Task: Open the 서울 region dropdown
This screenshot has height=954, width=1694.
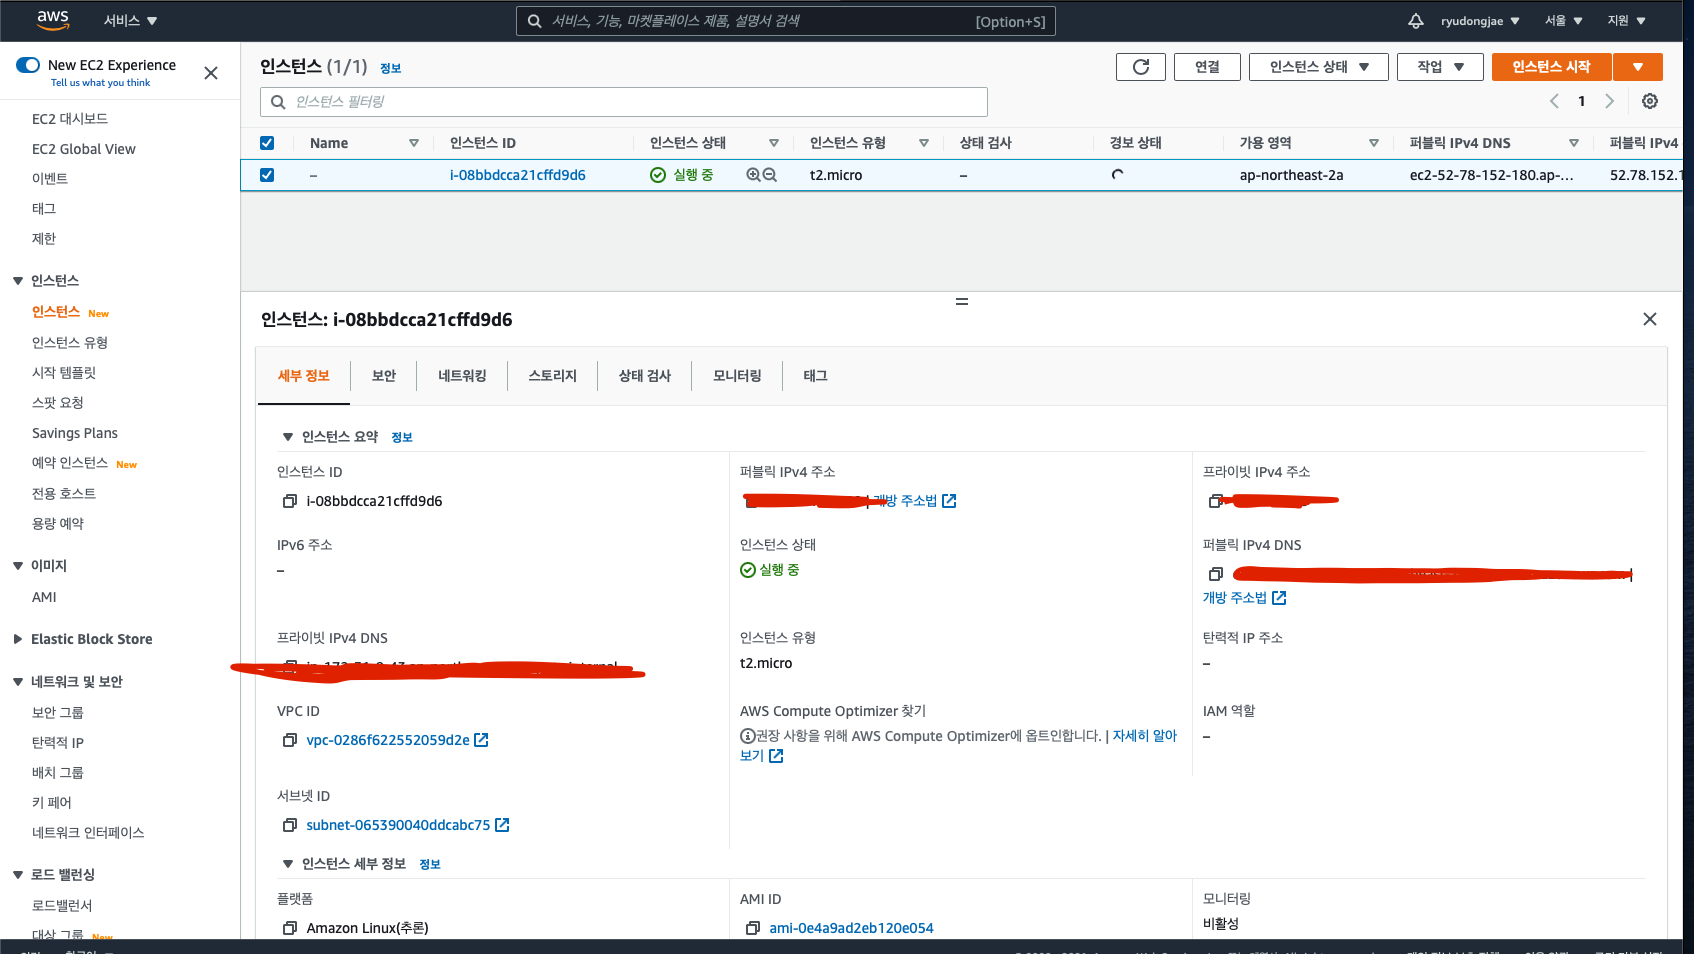Action: tap(1564, 21)
